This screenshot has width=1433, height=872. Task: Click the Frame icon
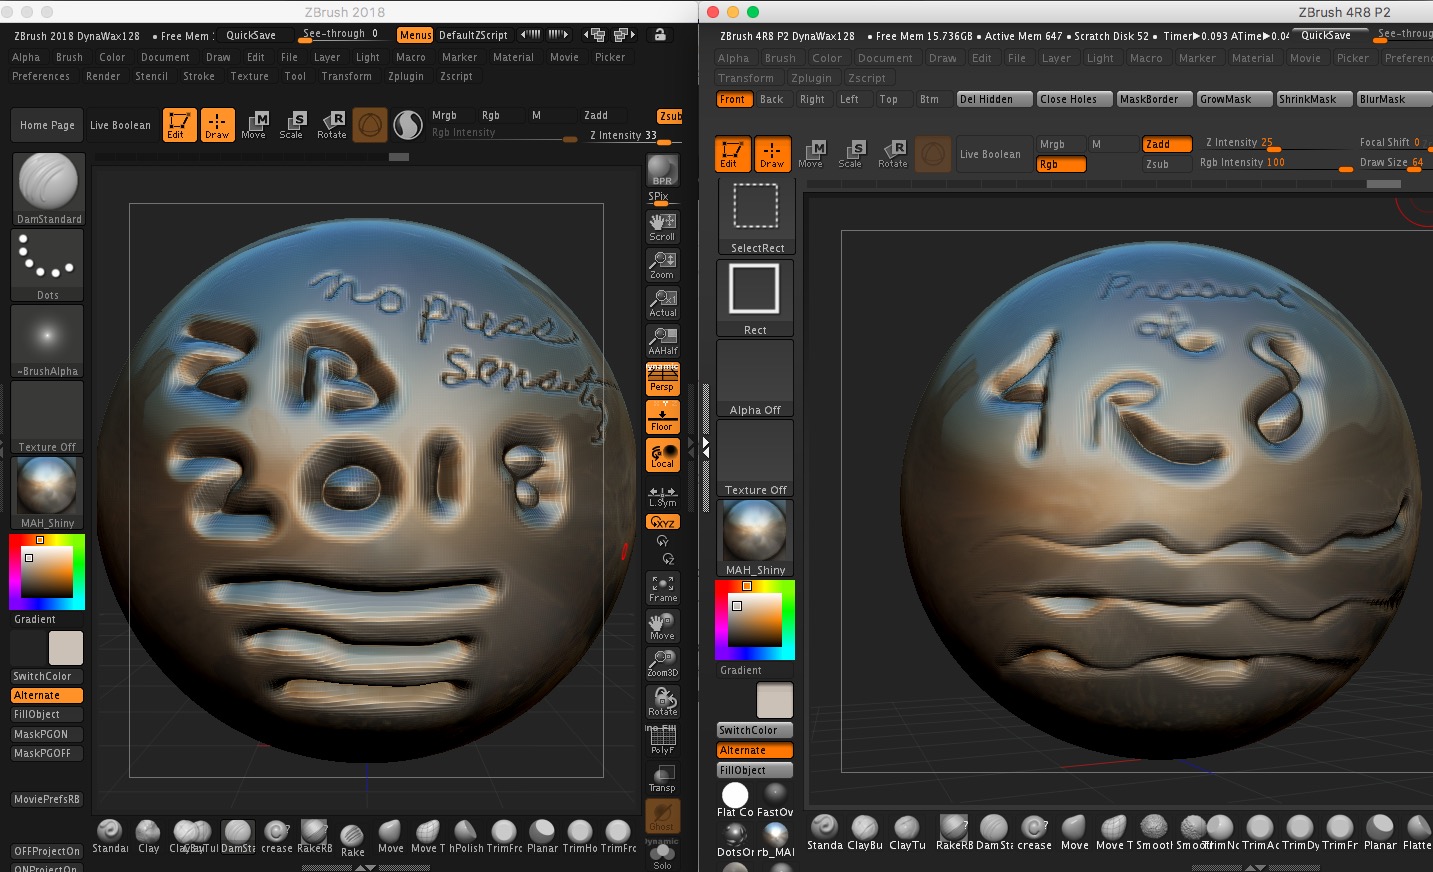tap(662, 589)
